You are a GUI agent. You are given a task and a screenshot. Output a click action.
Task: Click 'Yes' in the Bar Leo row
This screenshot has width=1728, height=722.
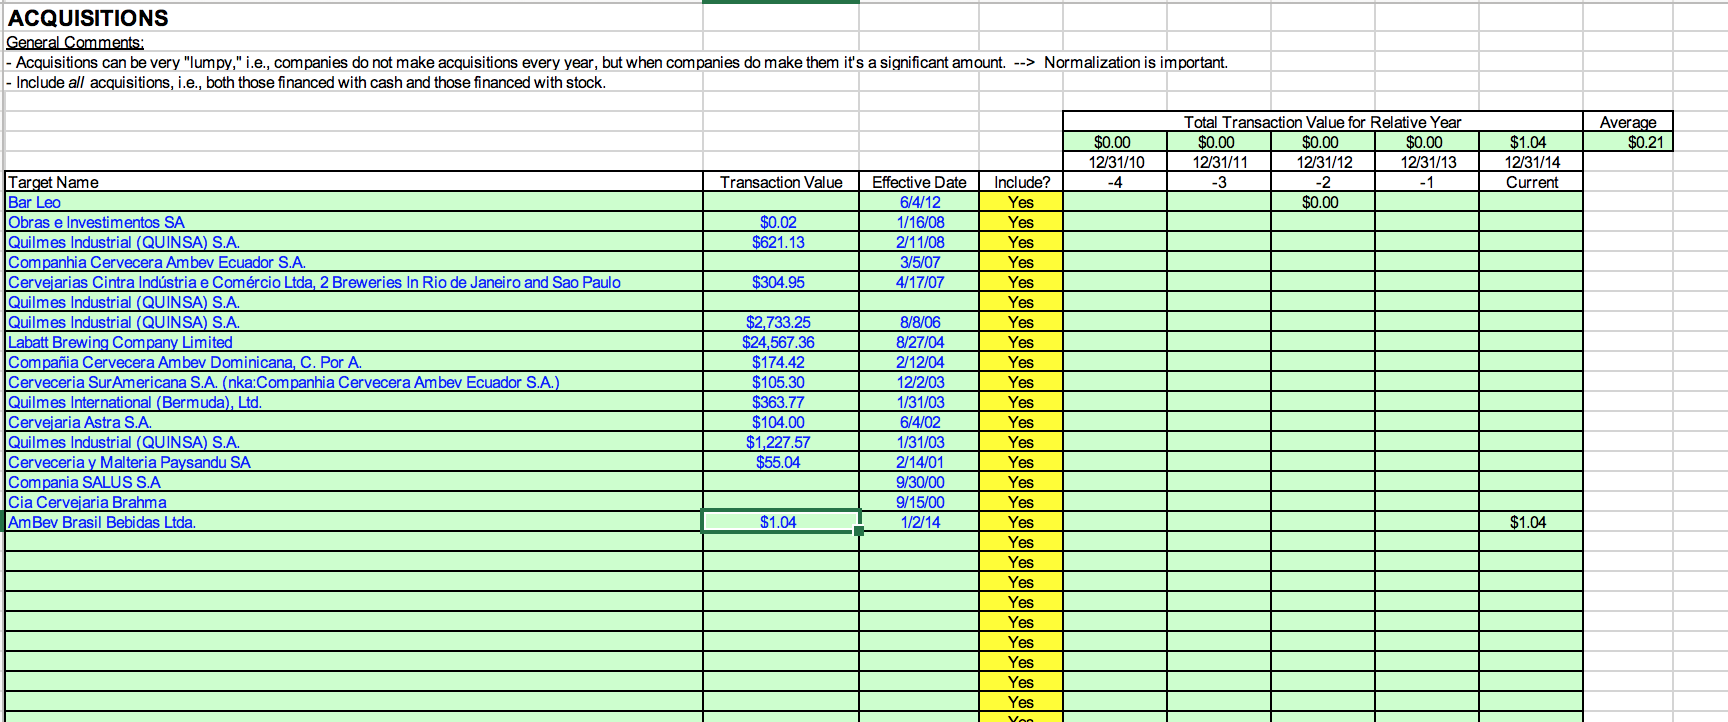[x=1021, y=202]
